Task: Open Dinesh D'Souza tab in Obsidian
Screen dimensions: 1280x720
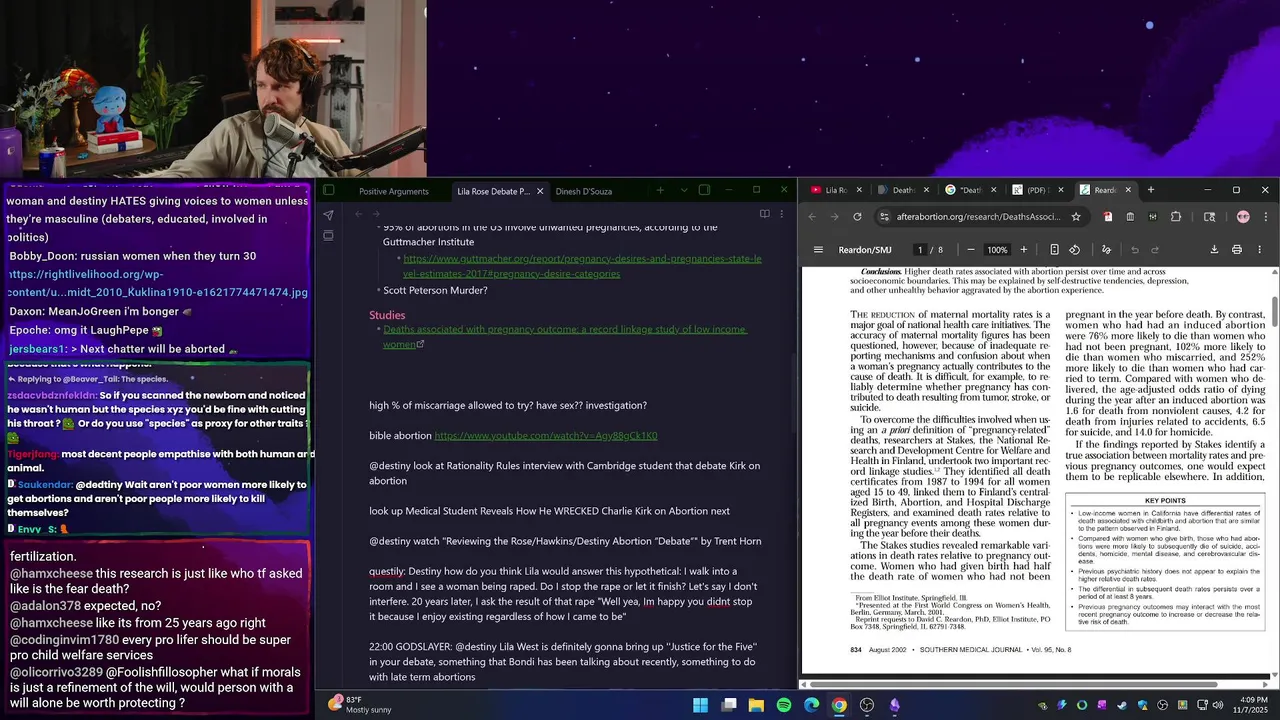Action: tap(584, 191)
